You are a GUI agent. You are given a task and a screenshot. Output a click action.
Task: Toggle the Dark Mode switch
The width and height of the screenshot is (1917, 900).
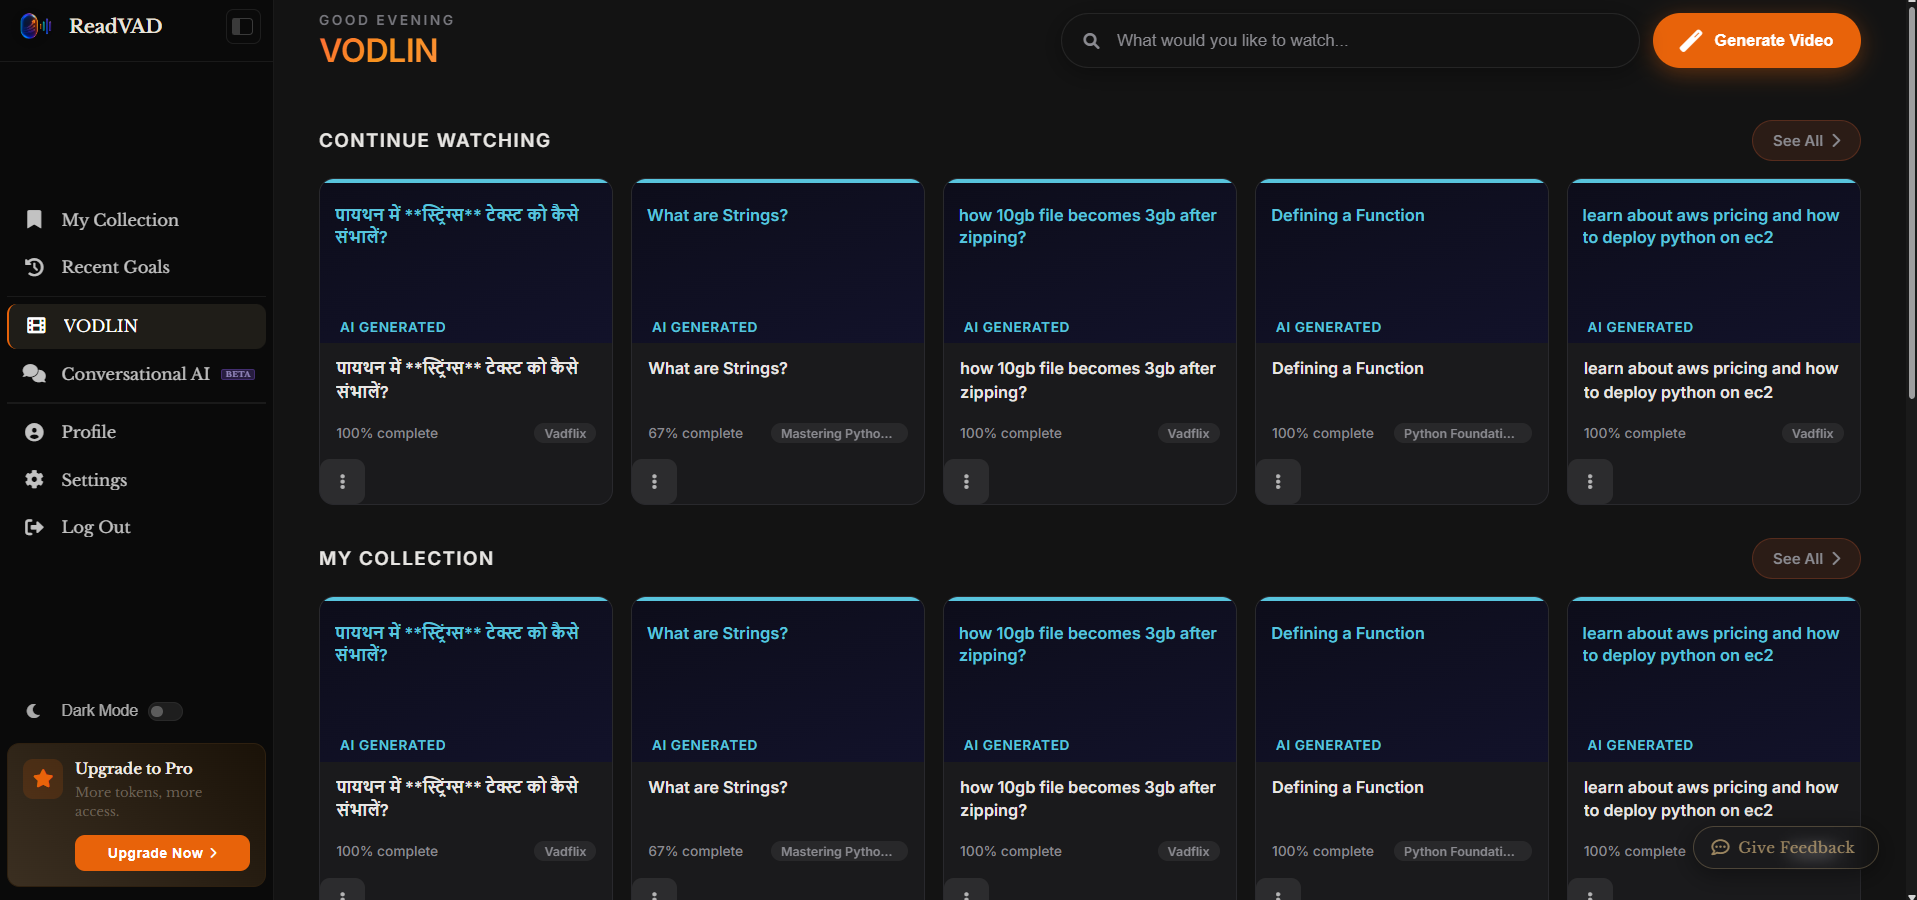click(x=165, y=711)
